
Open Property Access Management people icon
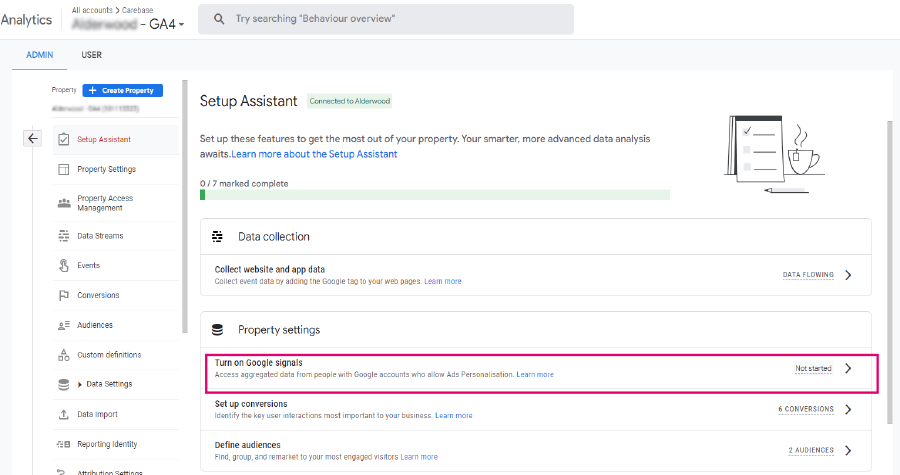[x=64, y=203]
